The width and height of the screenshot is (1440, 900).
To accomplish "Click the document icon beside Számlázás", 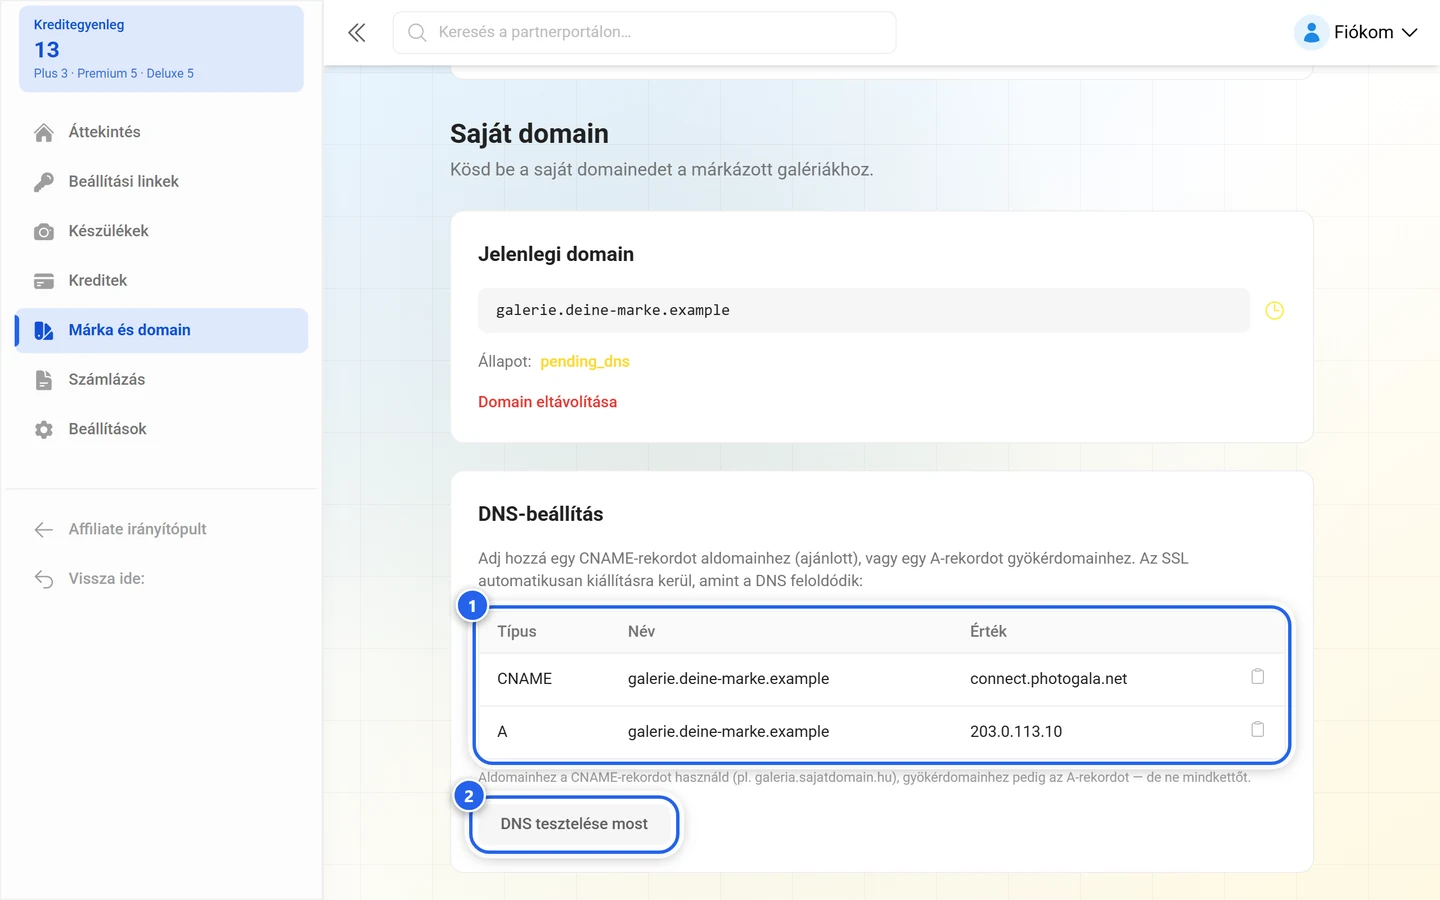I will (x=44, y=380).
